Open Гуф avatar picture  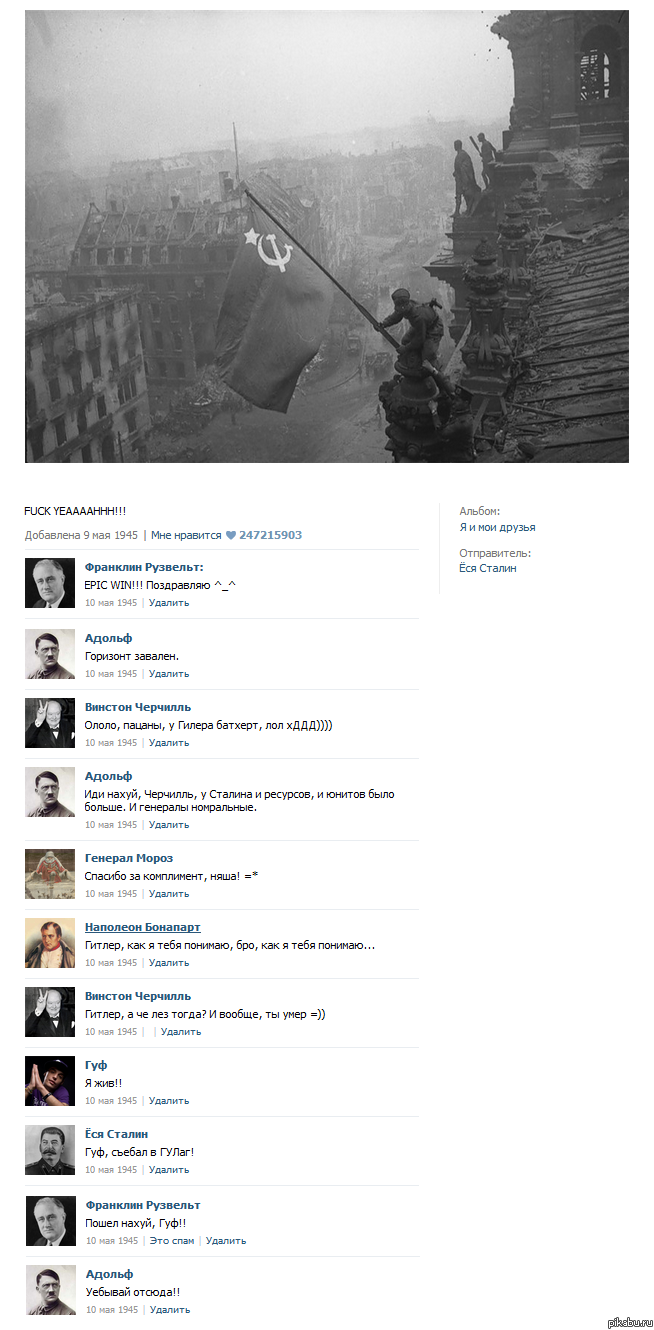(50, 1080)
